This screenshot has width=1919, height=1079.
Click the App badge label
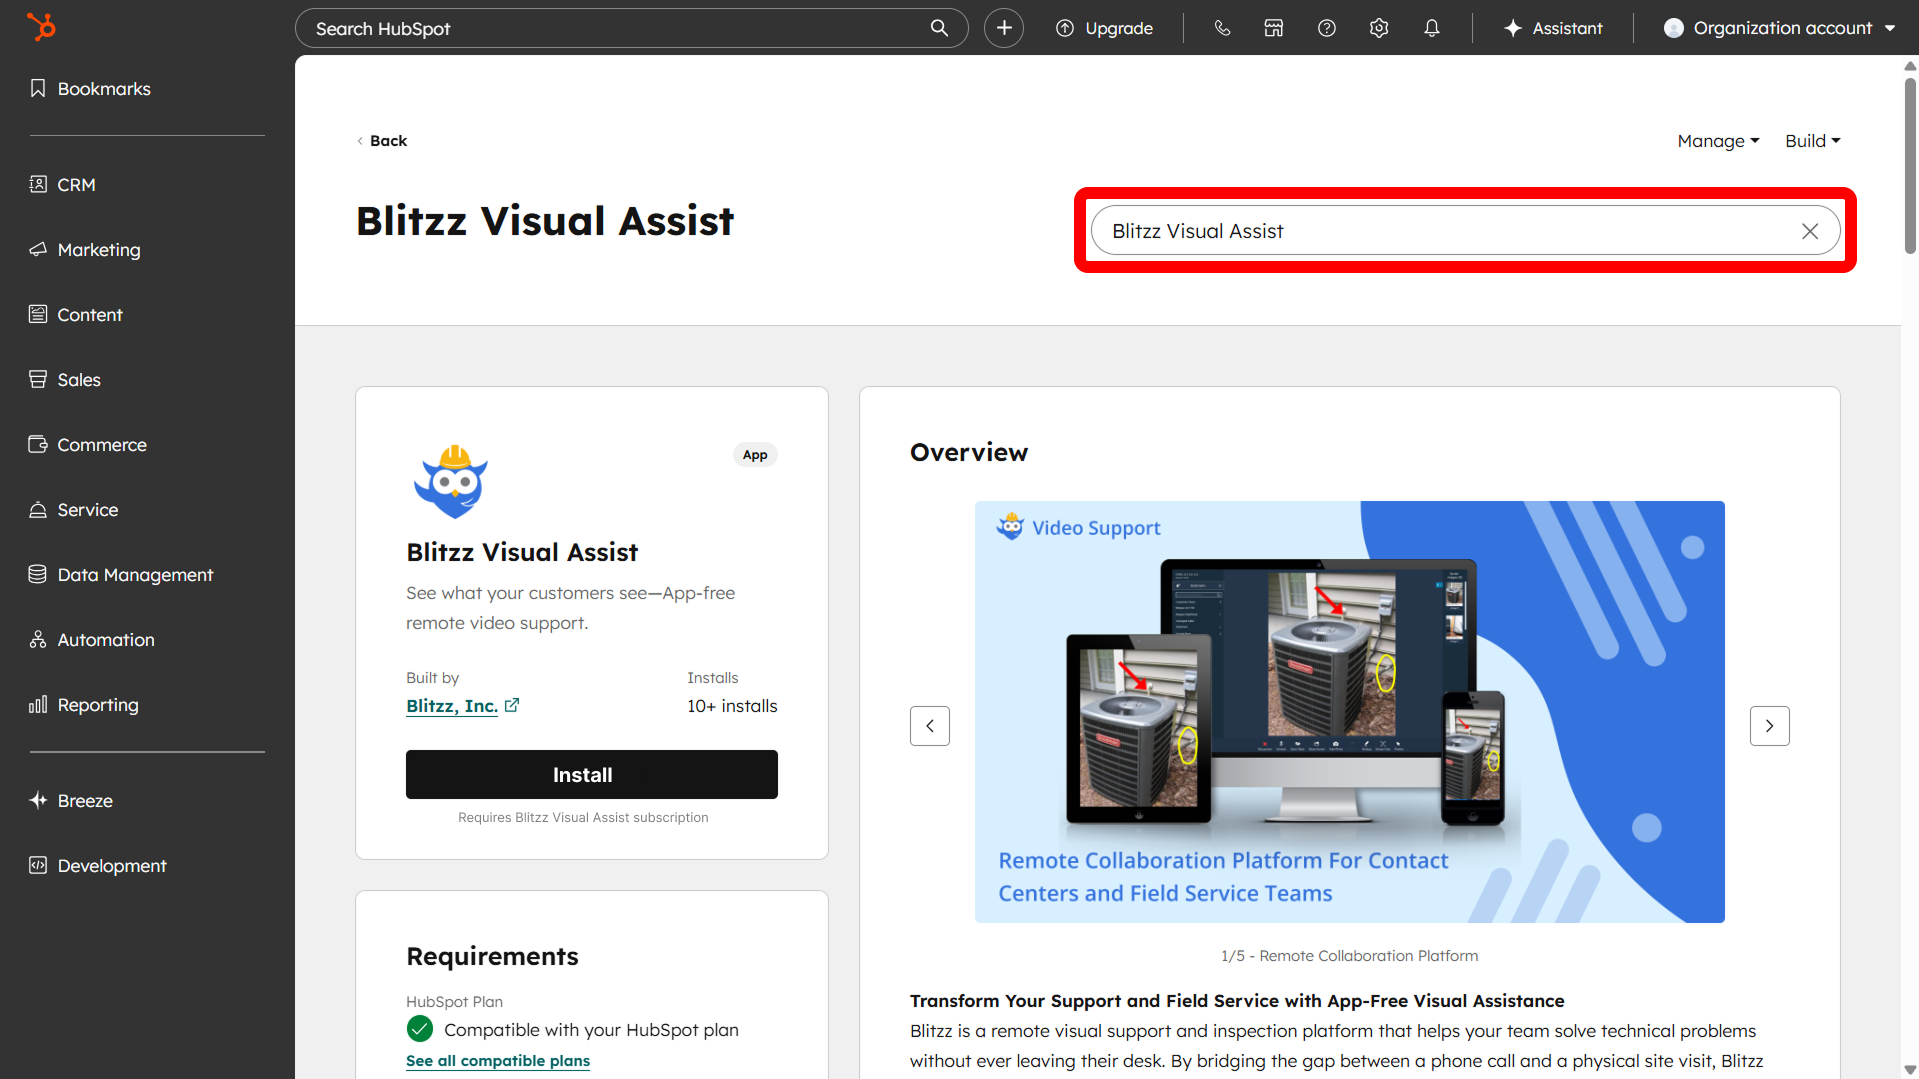pos(755,455)
